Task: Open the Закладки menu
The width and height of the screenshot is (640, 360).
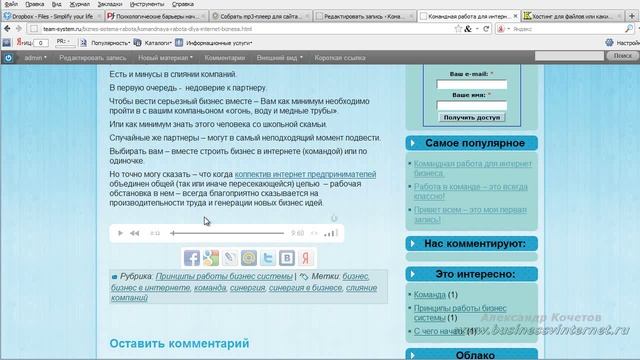Action: pos(110,4)
